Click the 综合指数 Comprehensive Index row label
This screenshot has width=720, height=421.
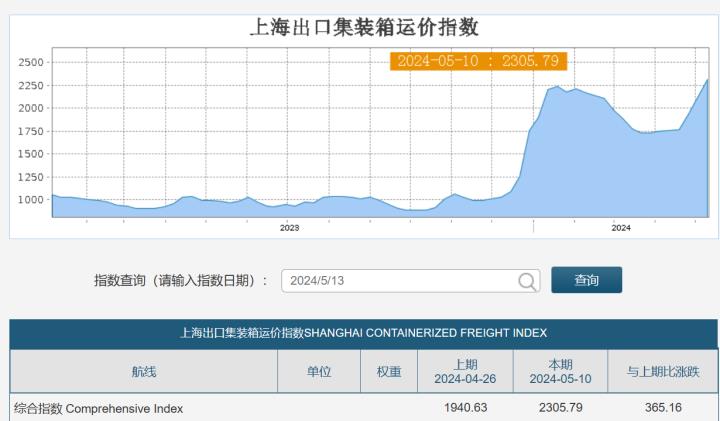pyautogui.click(x=98, y=408)
